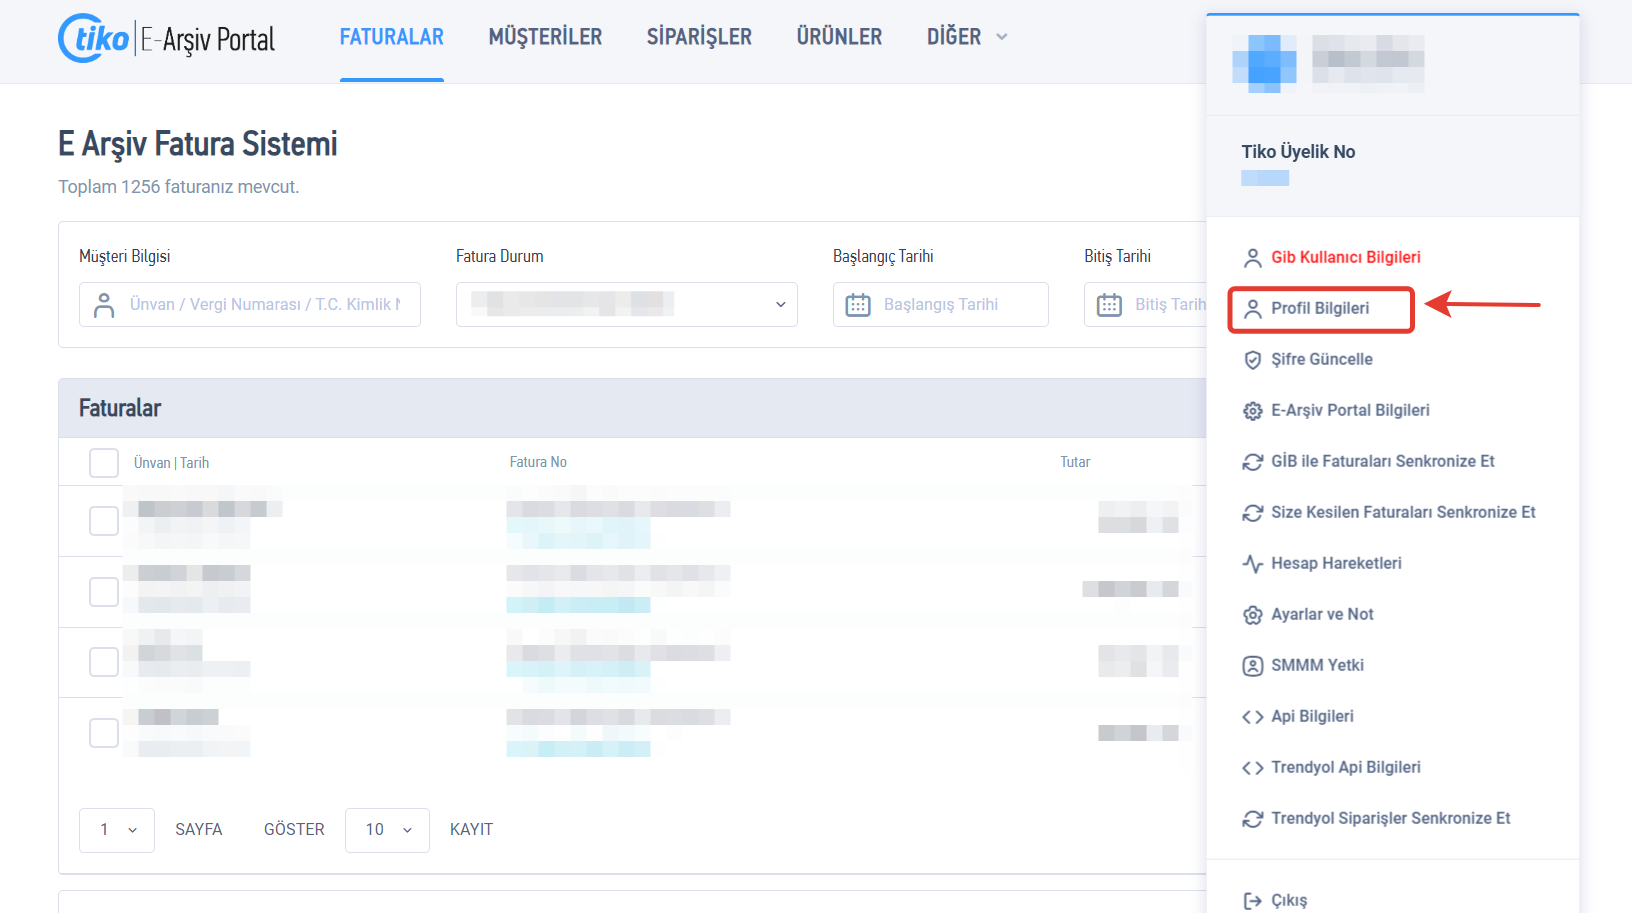Click the settings icon beside Ayarlar ve Not

1252,615
